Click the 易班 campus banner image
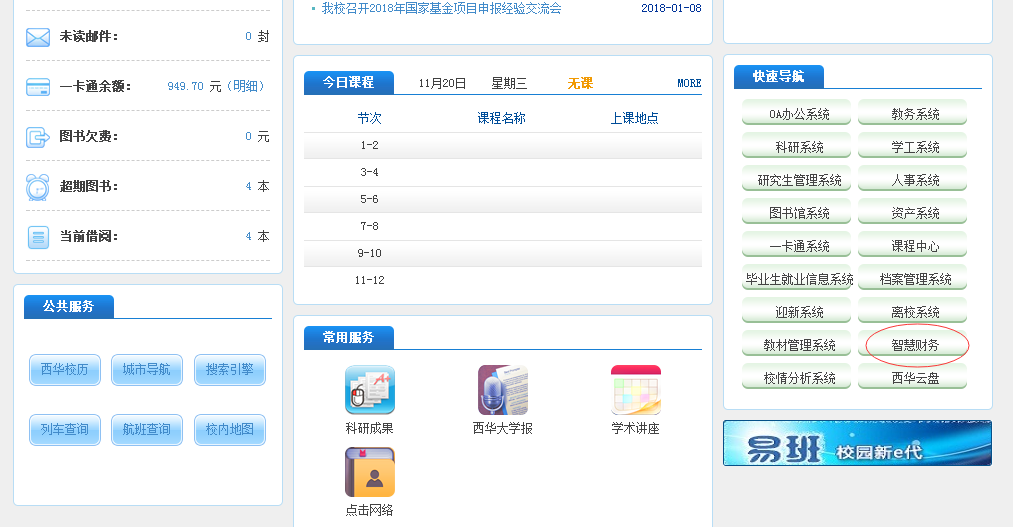The width and height of the screenshot is (1013, 527). pos(857,443)
